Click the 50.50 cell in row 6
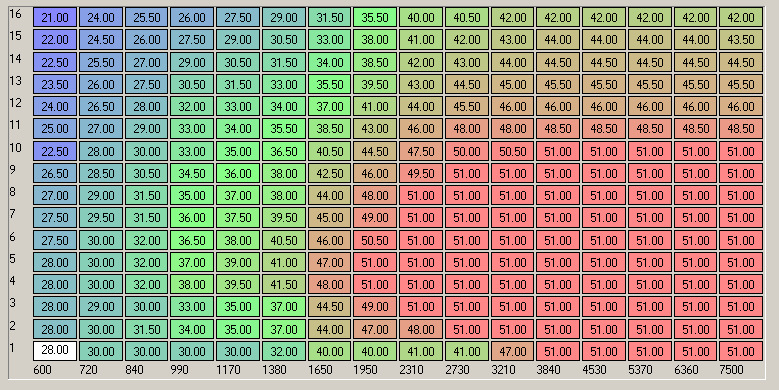Screen dimensions: 779x390 [x=375, y=240]
